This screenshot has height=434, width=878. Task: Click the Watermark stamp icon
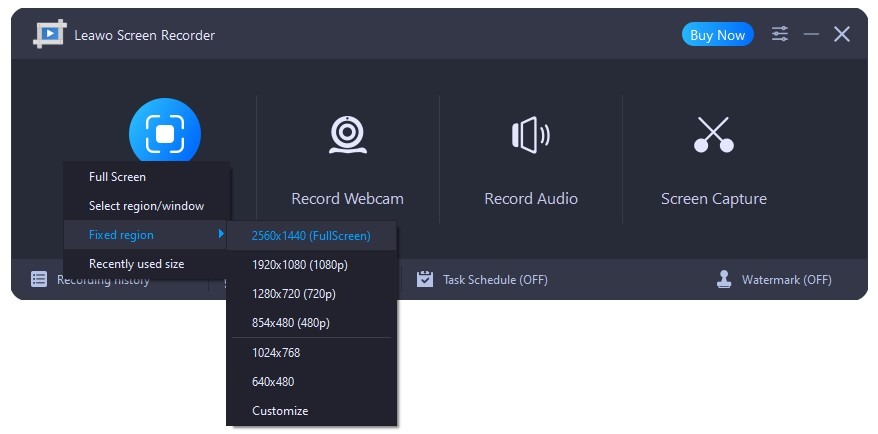724,280
